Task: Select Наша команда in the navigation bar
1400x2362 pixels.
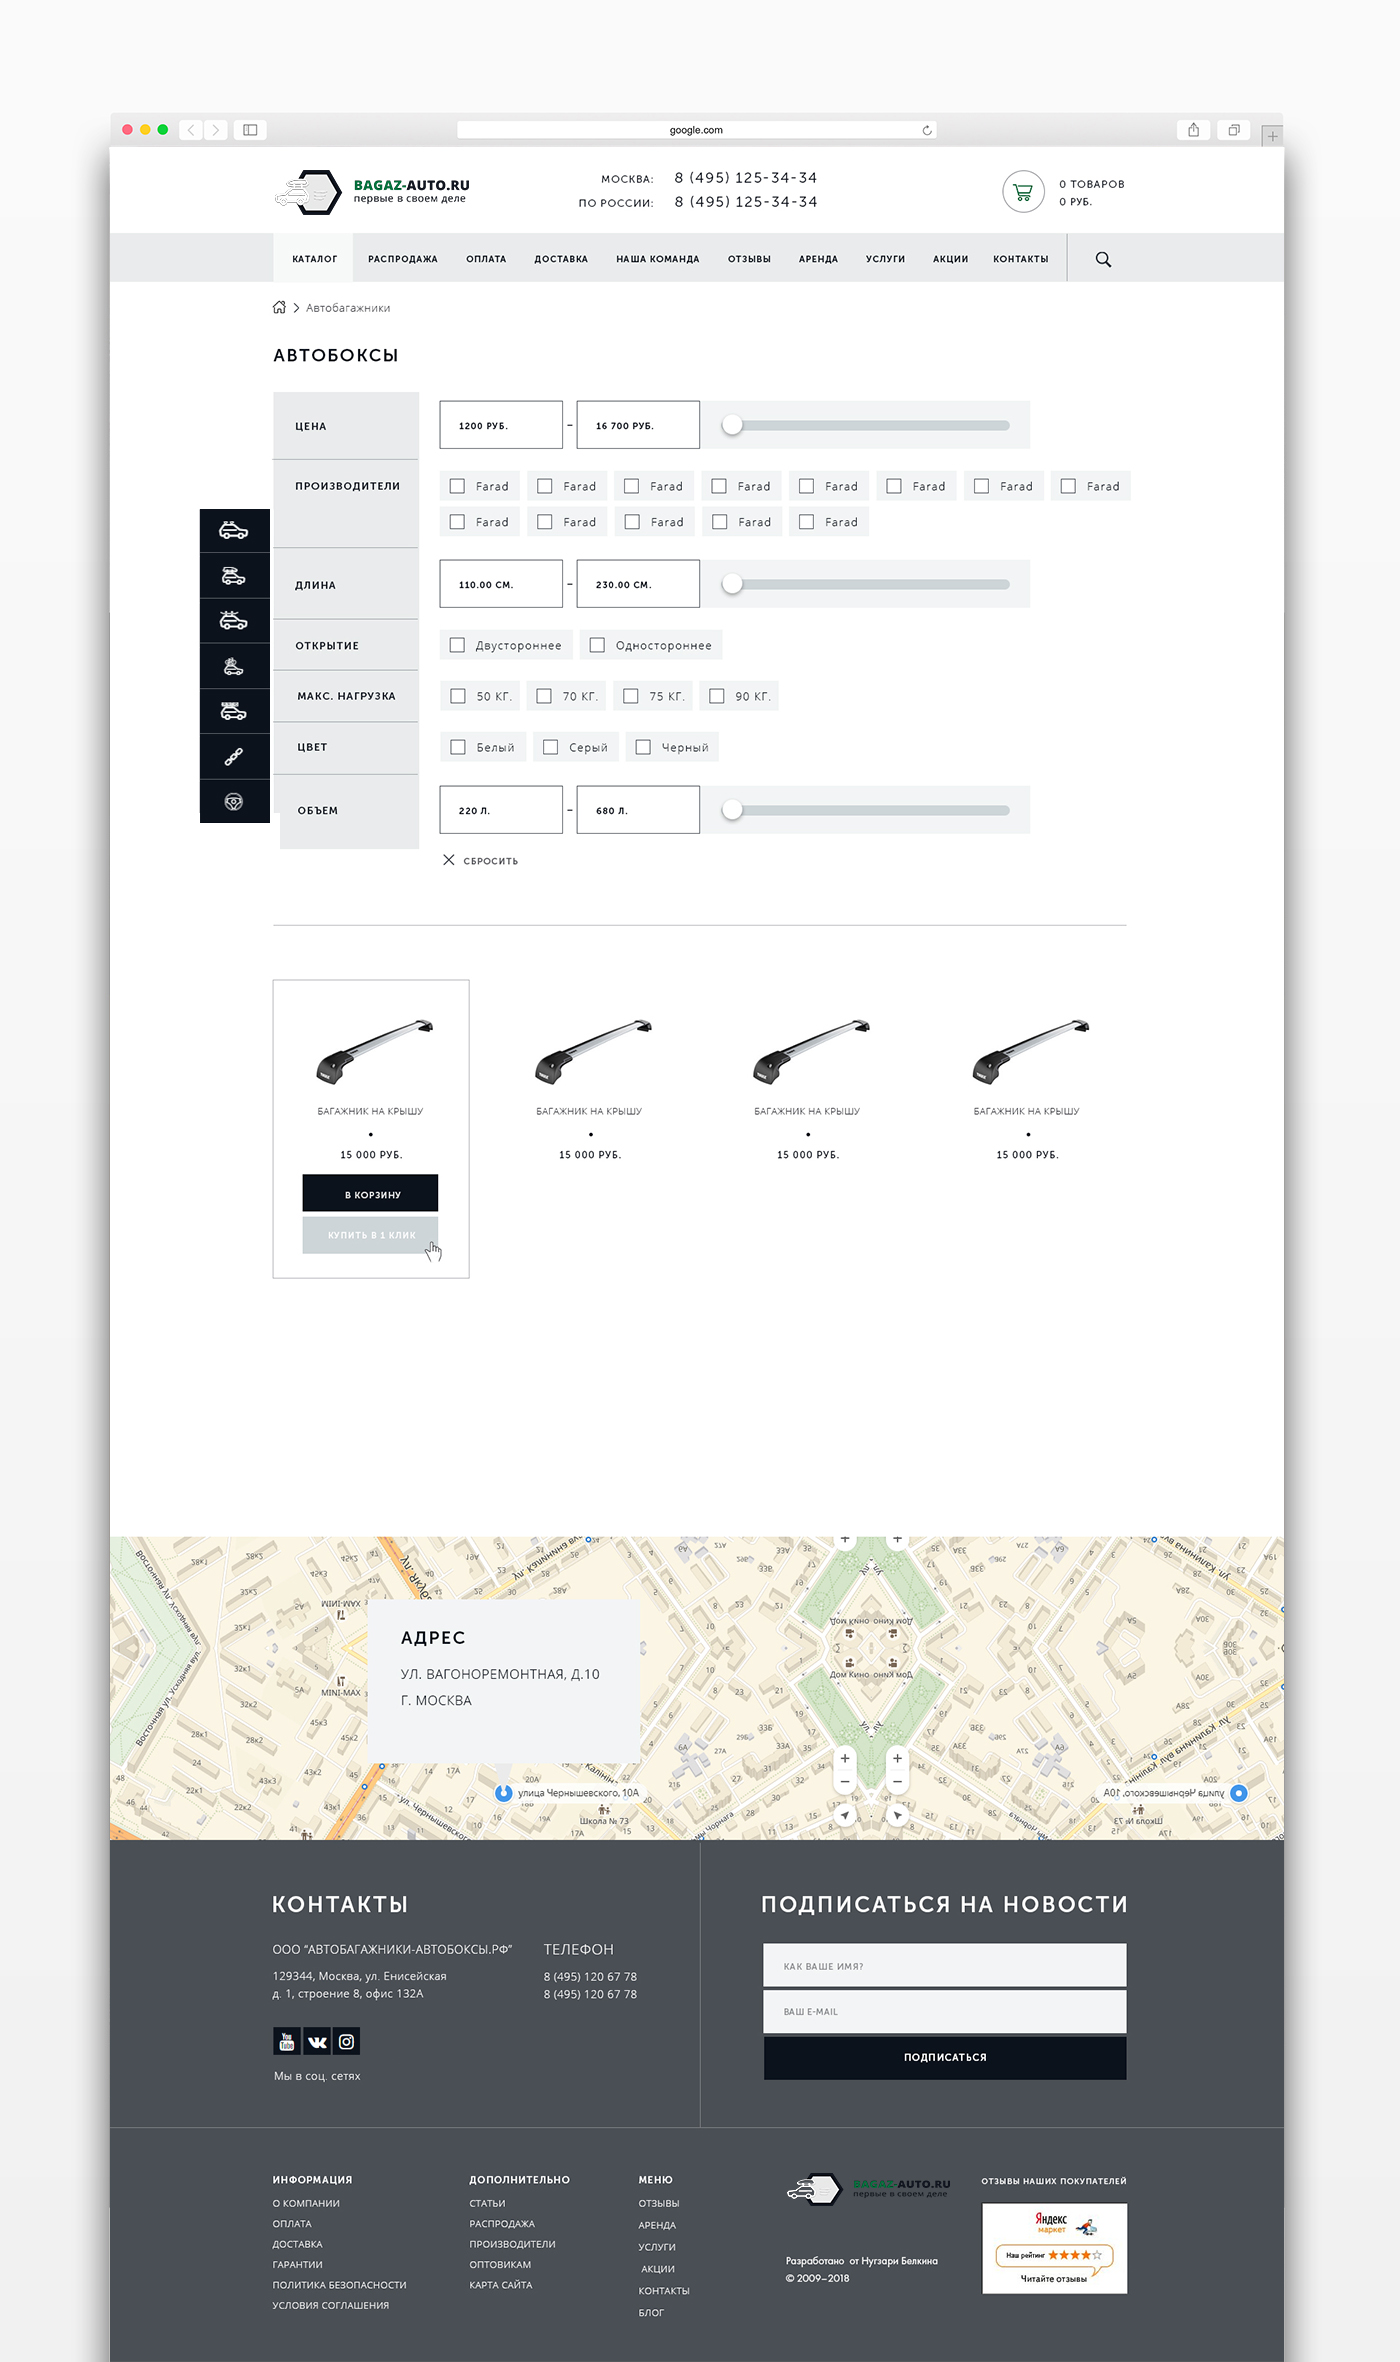Action: tap(658, 259)
